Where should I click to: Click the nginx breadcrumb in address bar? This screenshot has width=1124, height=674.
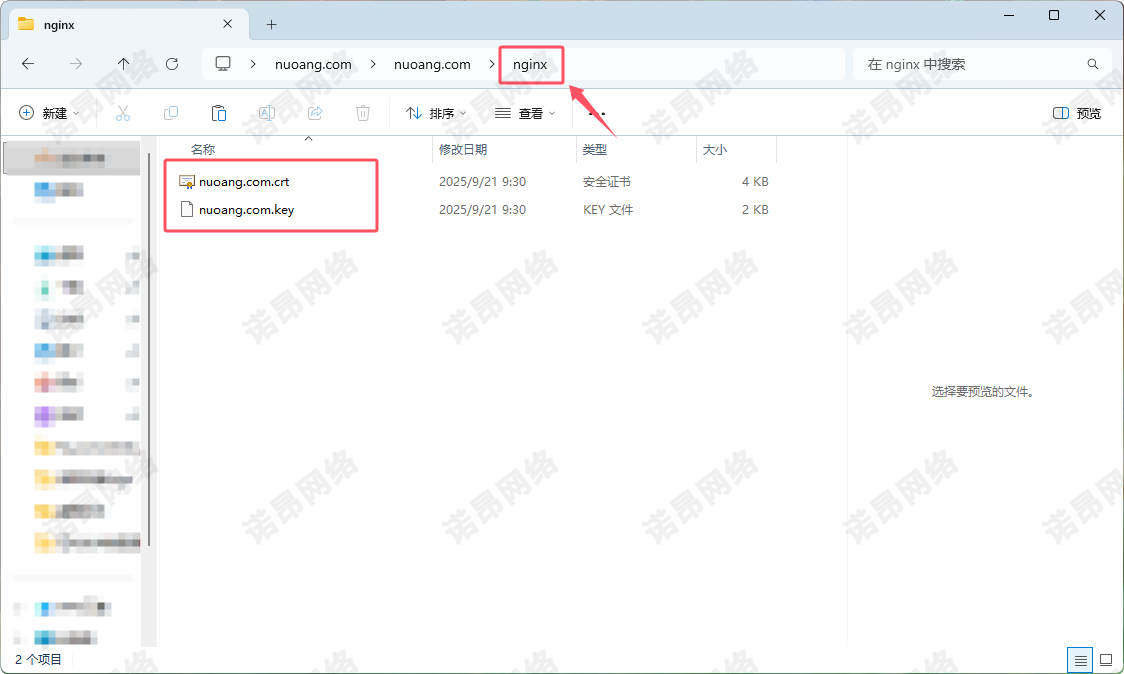point(530,64)
